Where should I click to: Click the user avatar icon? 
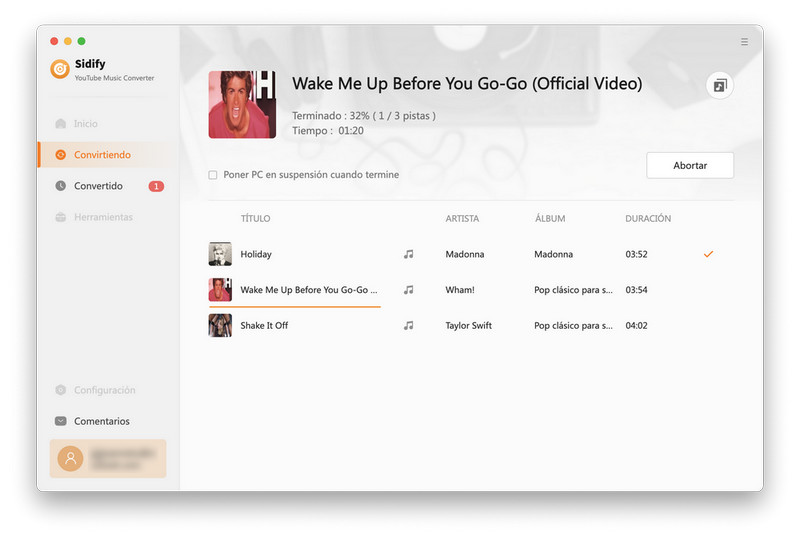click(70, 458)
